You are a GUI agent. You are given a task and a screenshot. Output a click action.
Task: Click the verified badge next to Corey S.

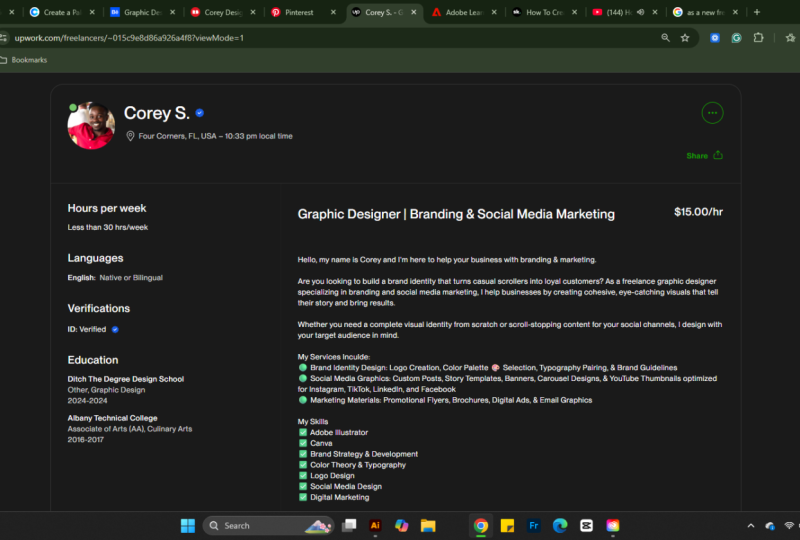[199, 113]
